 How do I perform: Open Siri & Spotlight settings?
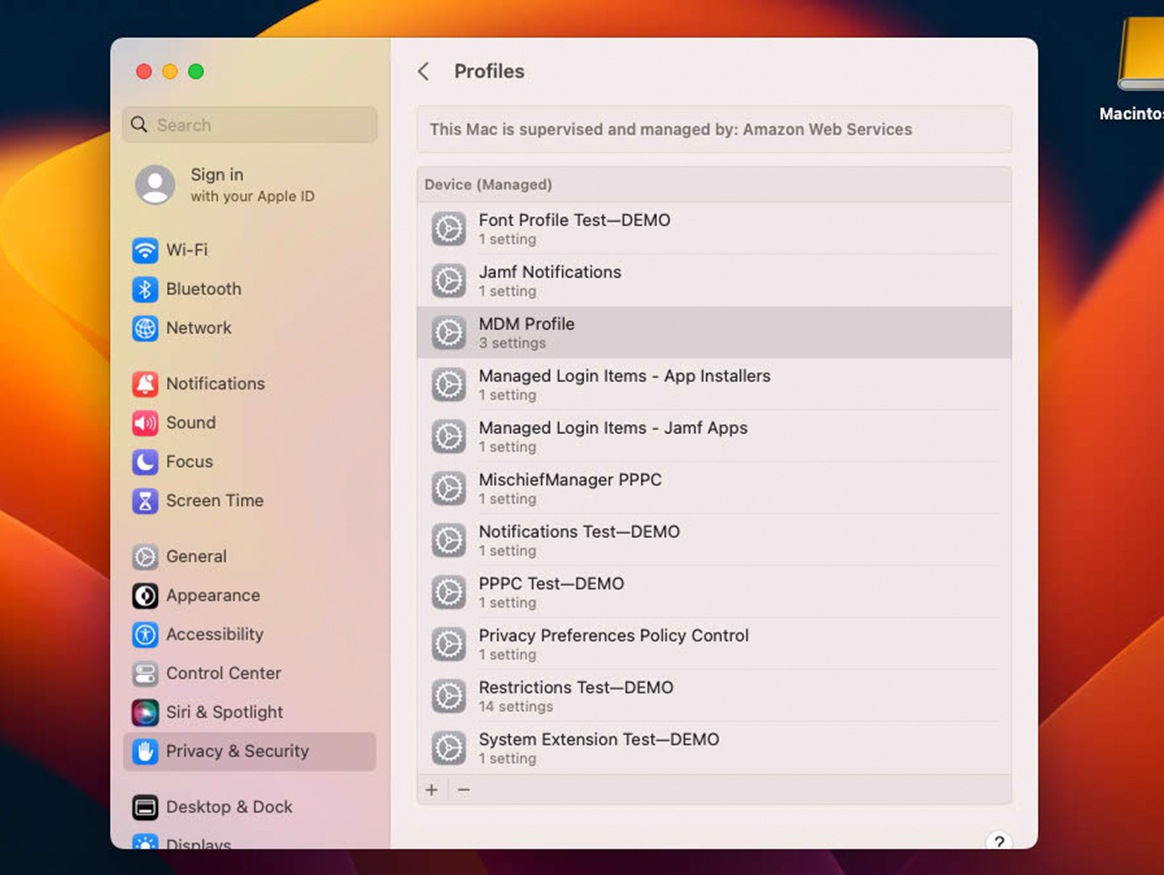(224, 712)
